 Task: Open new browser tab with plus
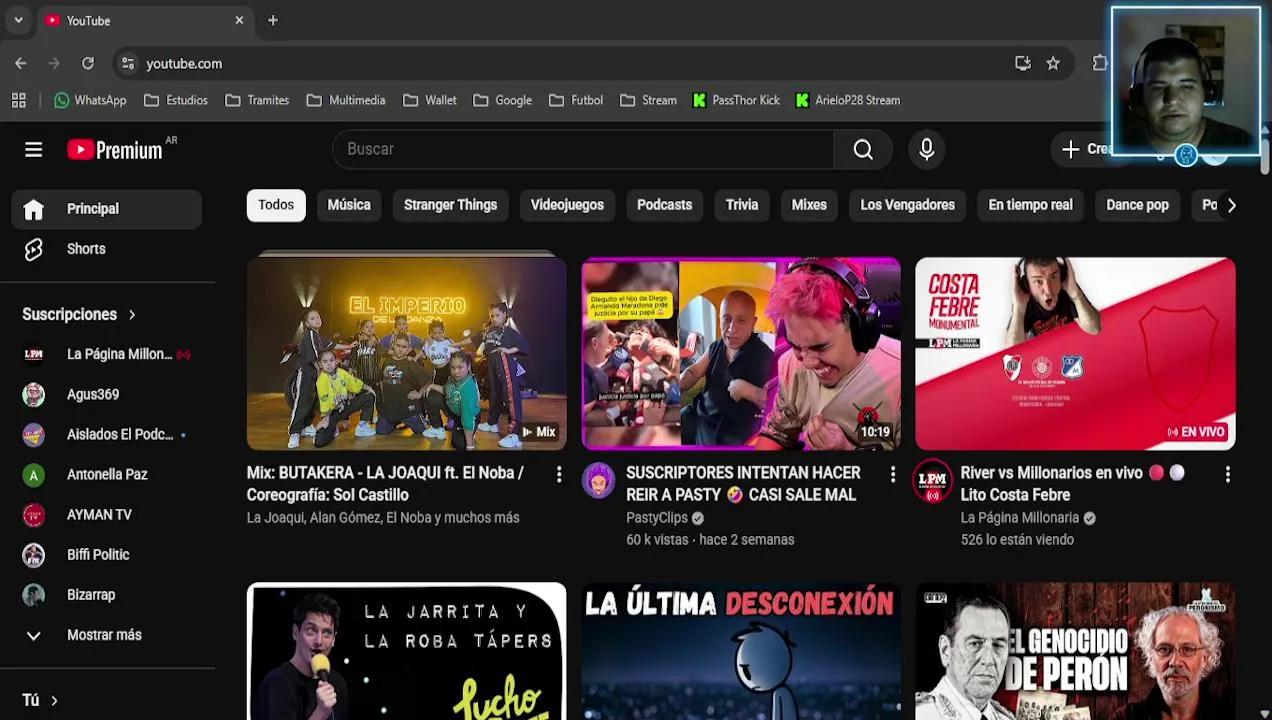click(x=273, y=20)
